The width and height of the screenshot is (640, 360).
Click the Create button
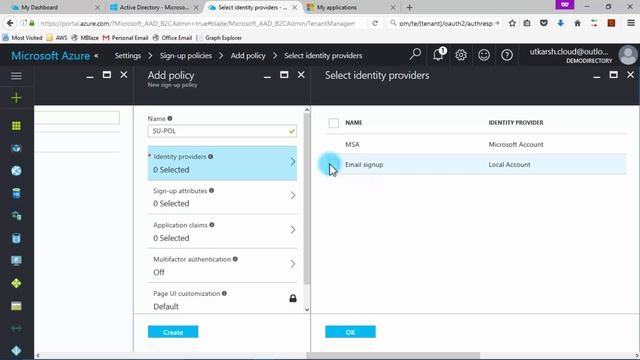(x=173, y=332)
